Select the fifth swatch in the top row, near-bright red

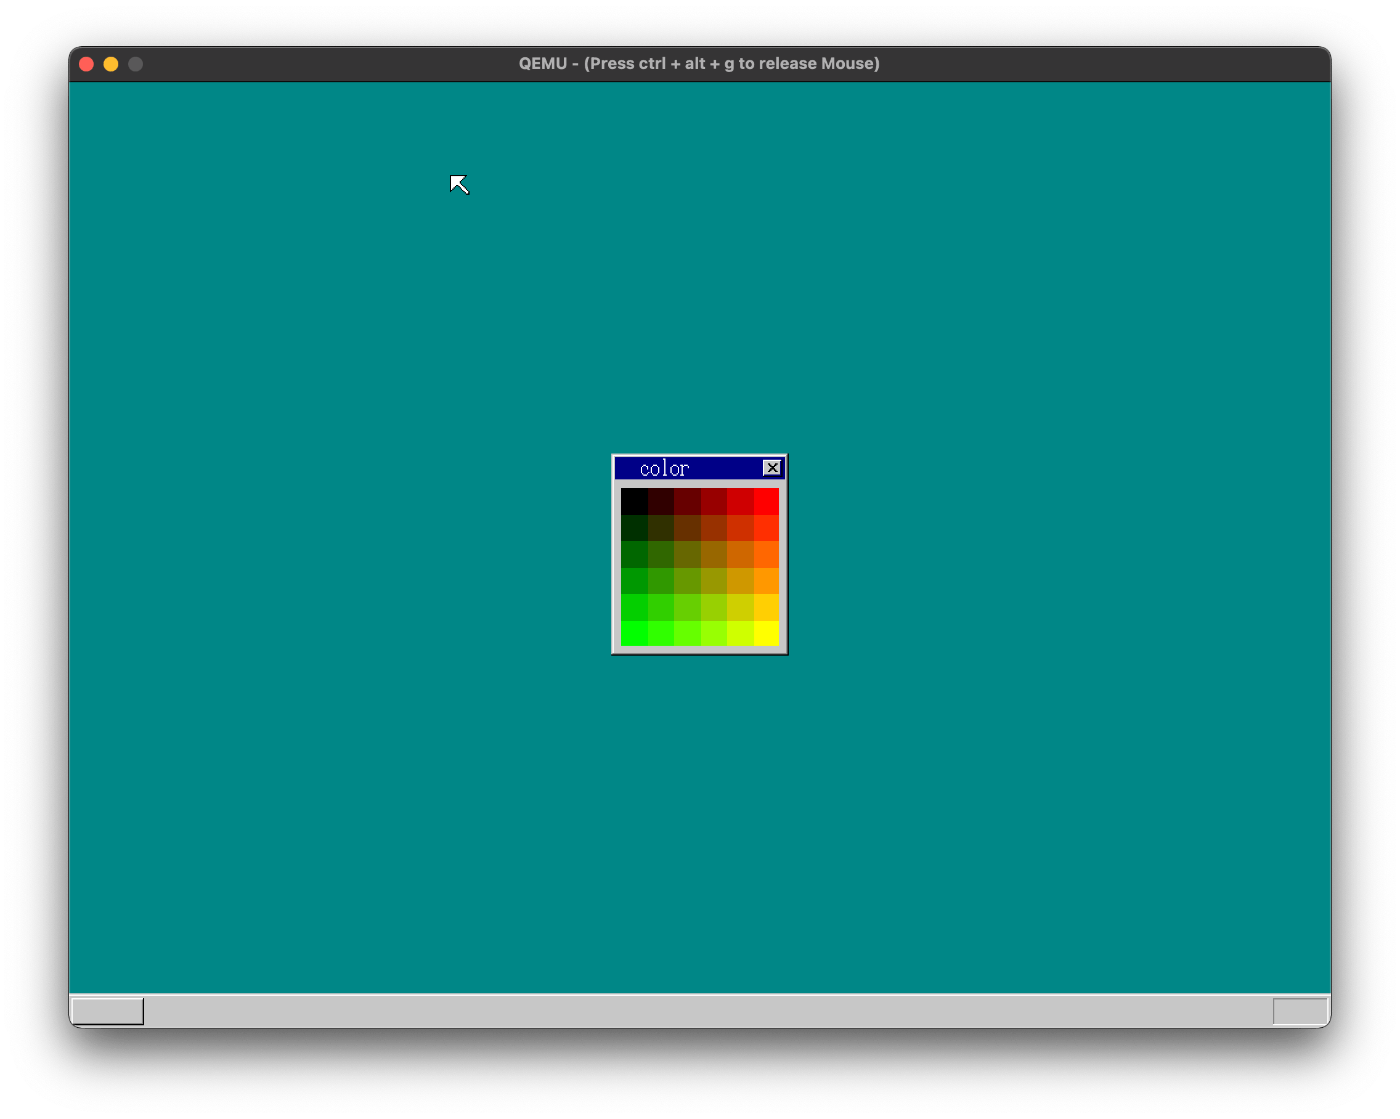point(740,501)
